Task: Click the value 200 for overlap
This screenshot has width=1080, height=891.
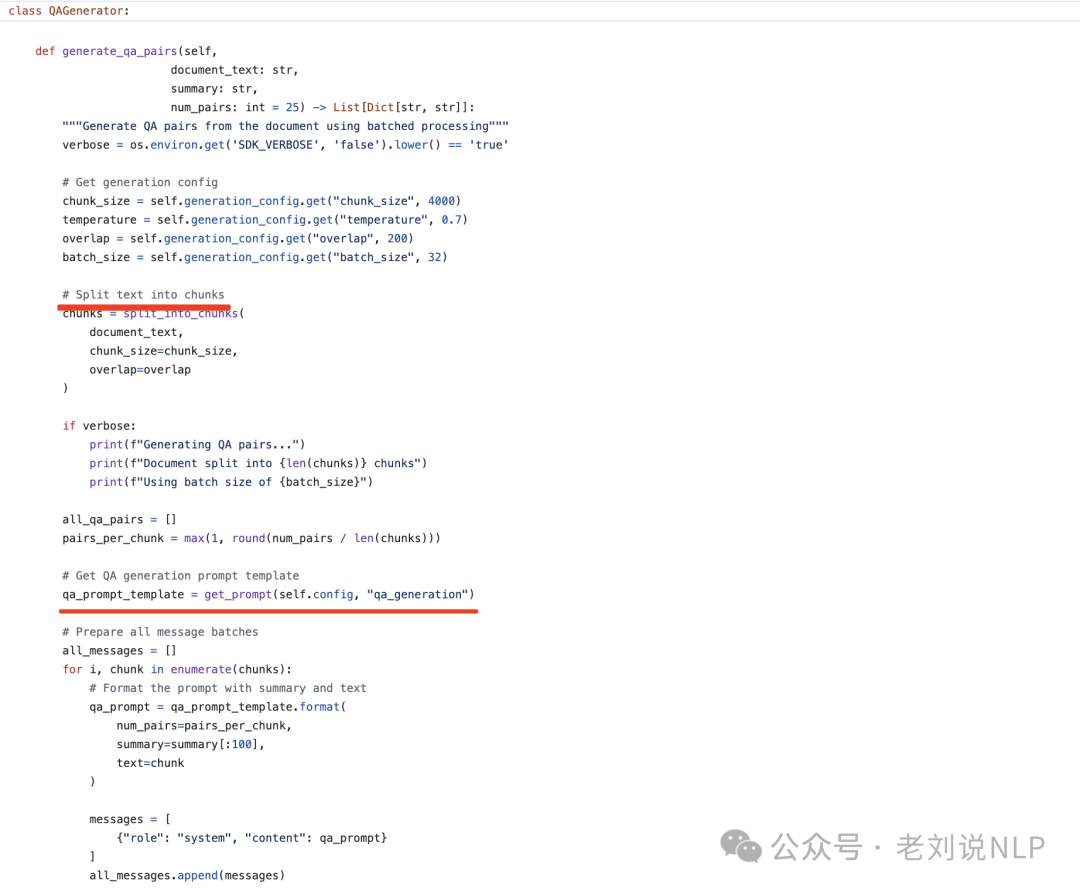Action: tap(397, 239)
